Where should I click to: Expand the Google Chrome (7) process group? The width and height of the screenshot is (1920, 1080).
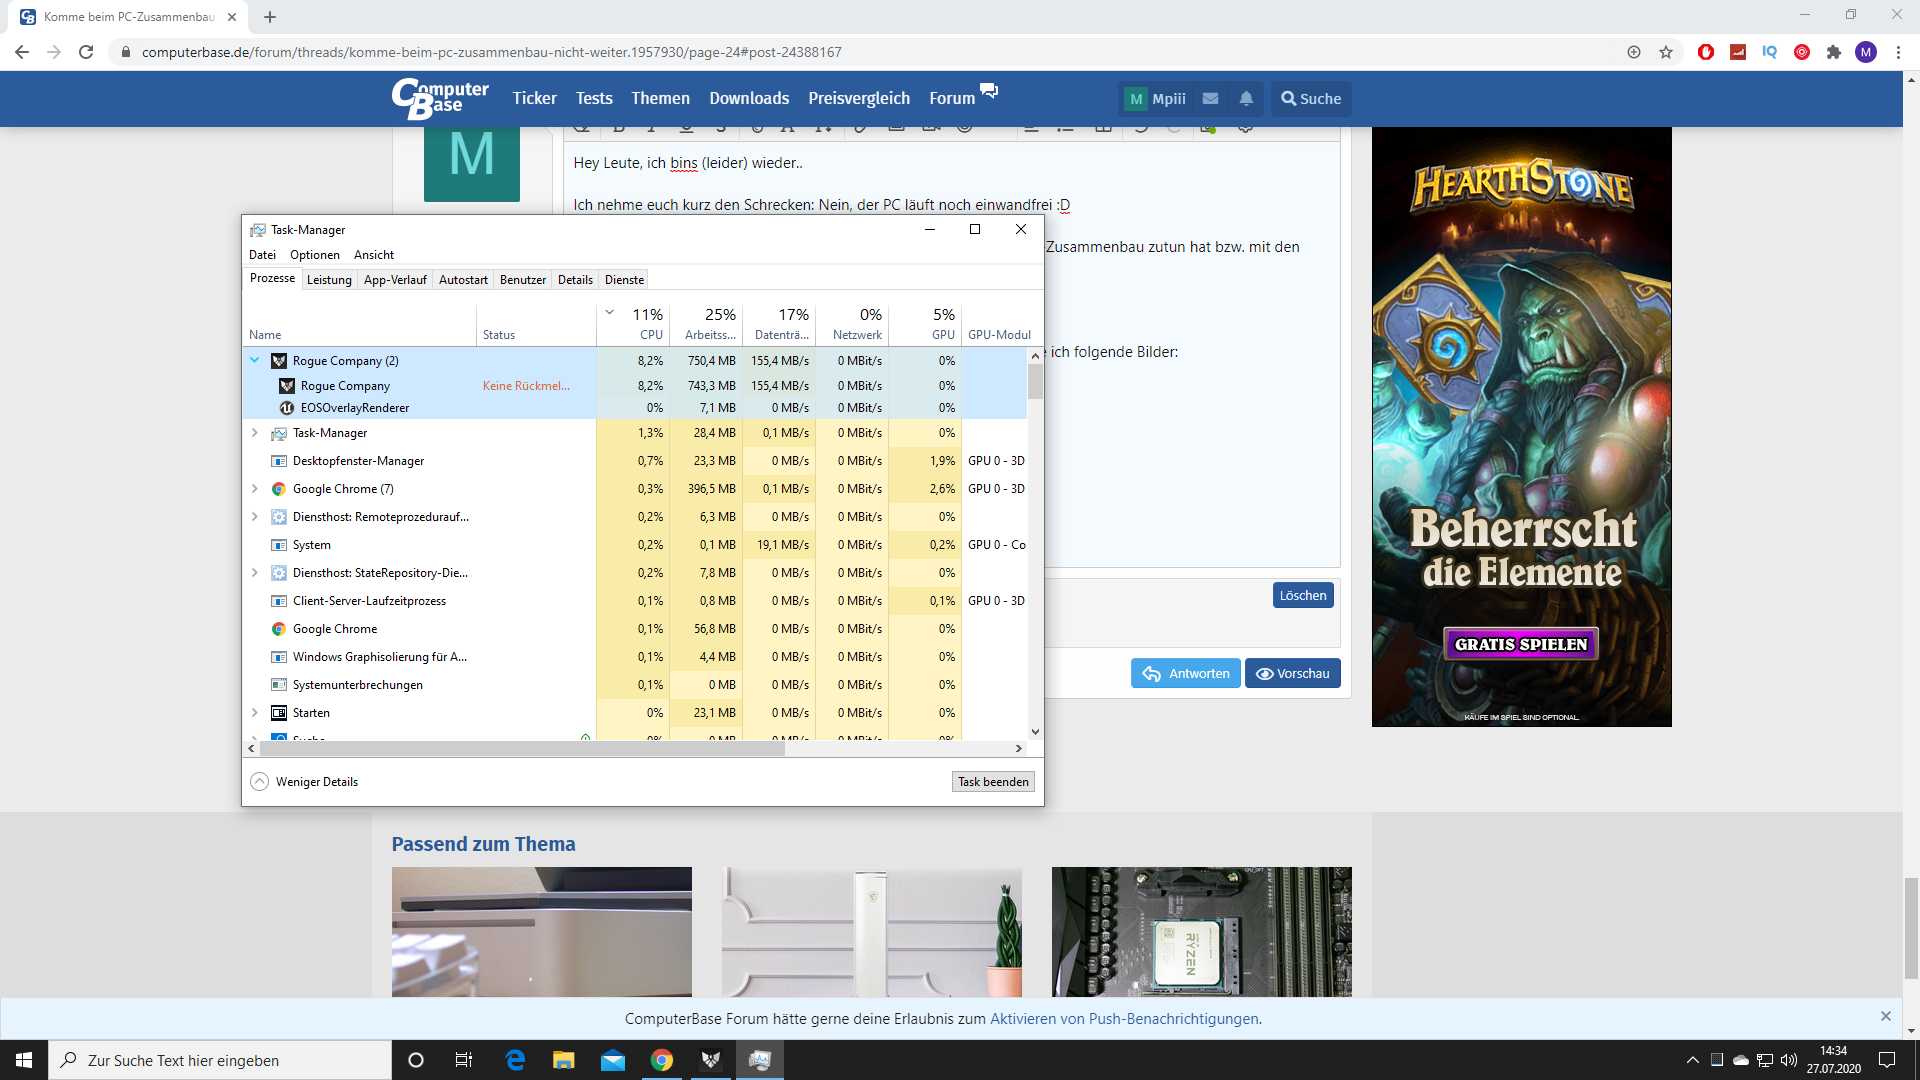click(255, 489)
